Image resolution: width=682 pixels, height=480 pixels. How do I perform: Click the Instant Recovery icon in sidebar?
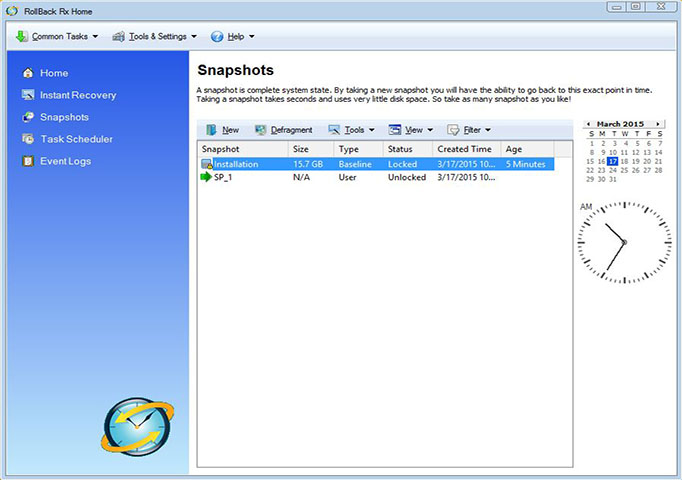click(28, 95)
